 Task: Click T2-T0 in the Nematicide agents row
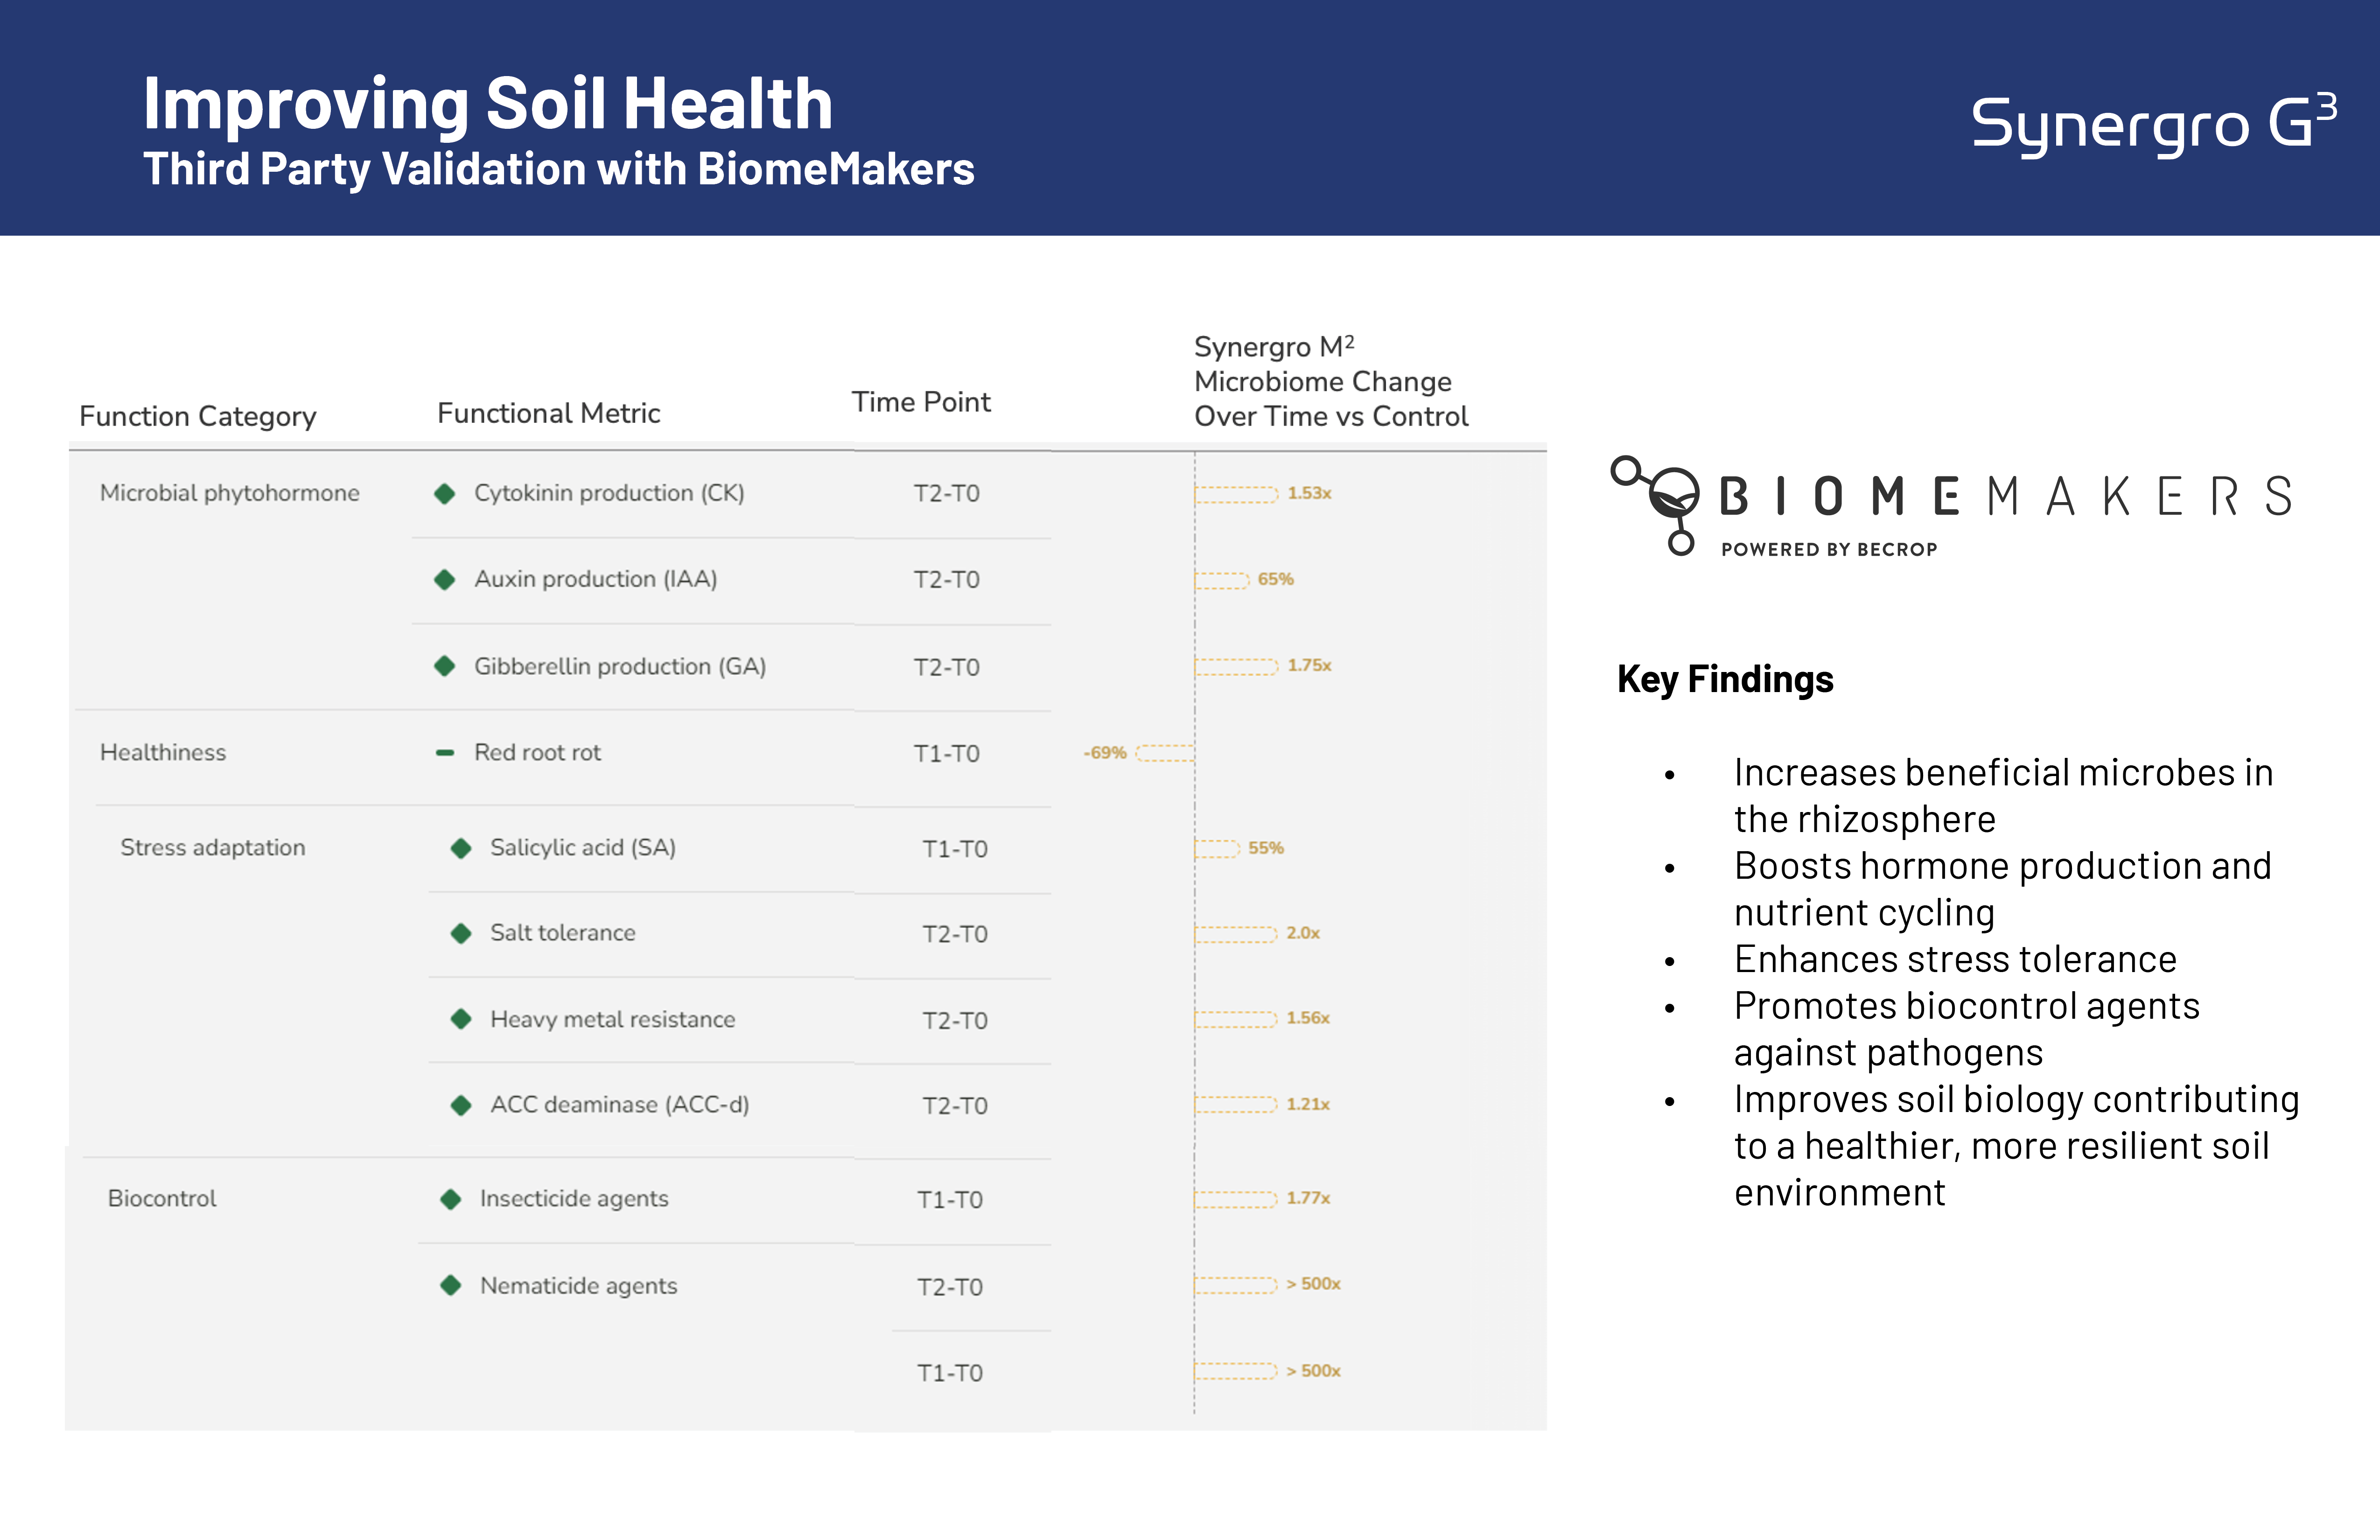point(950,1287)
